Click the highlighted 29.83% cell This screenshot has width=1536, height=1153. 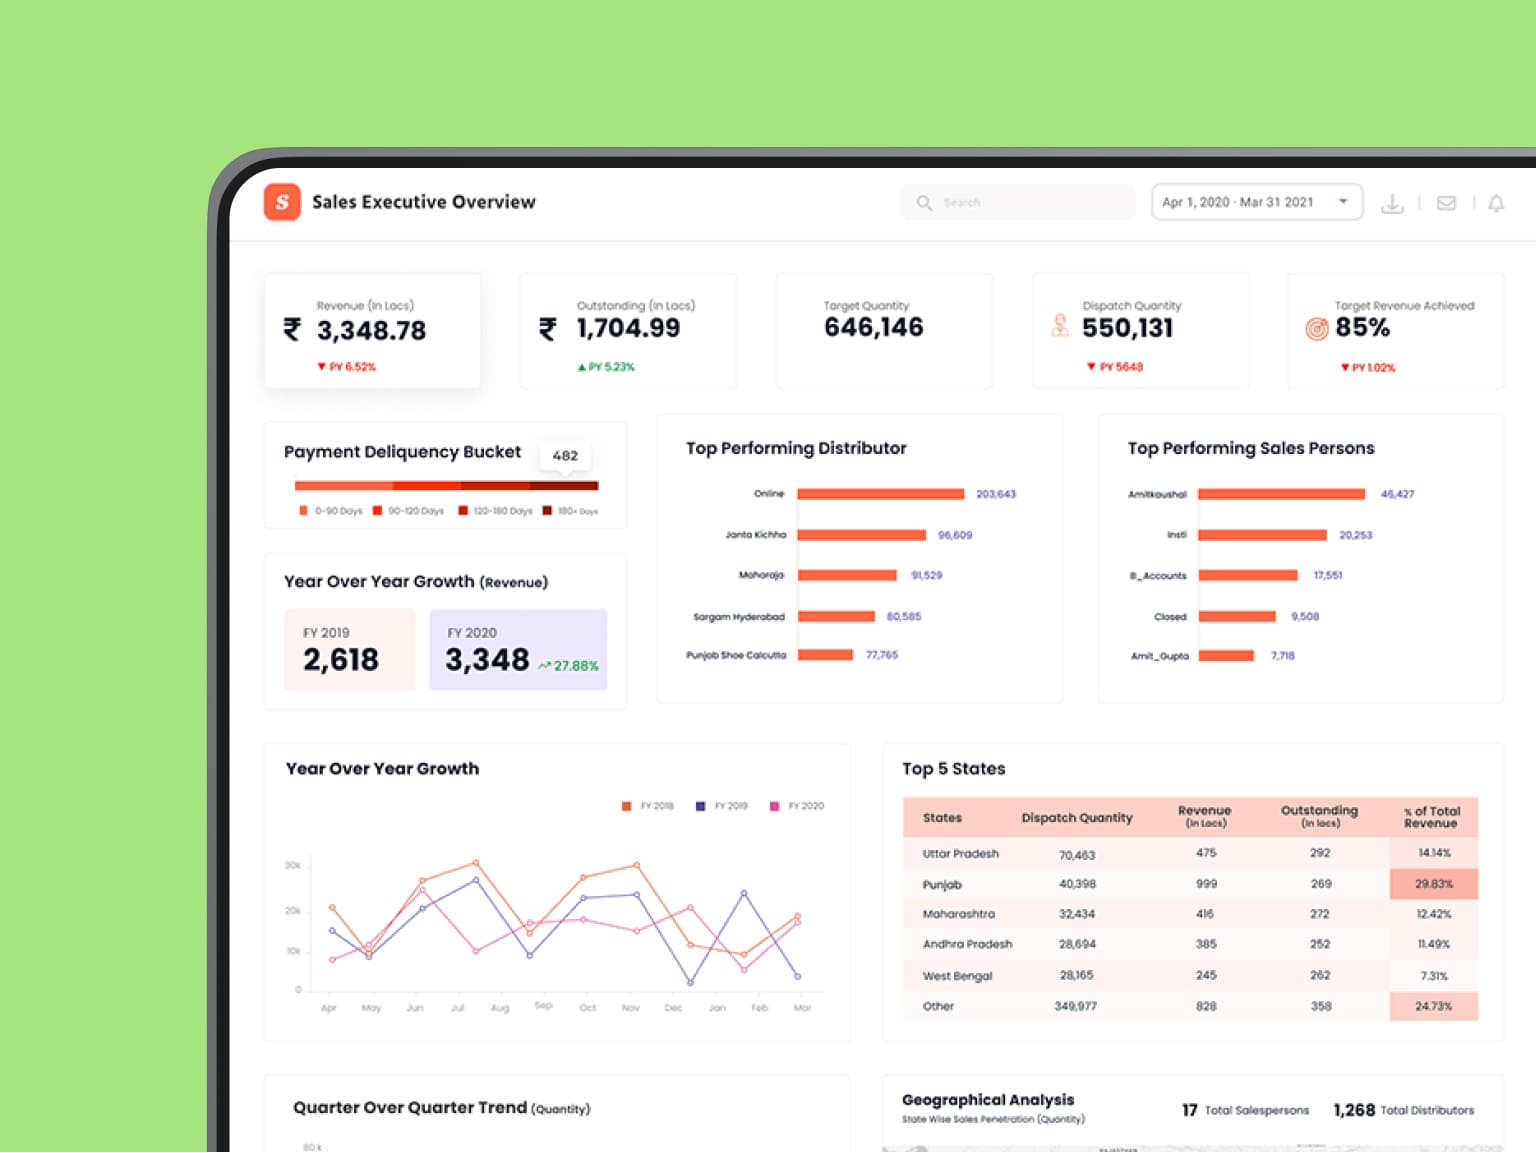(x=1434, y=884)
